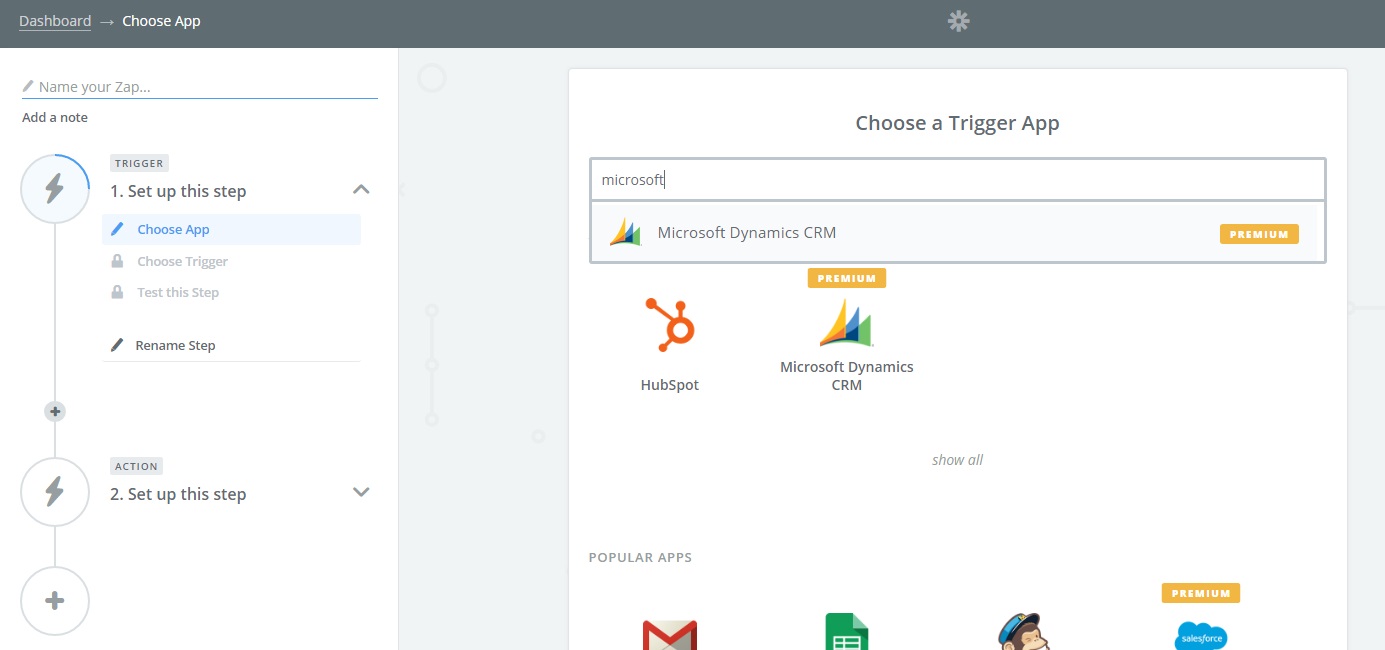Add a note to the Zap
Screen dimensions: 1385x650
point(55,117)
